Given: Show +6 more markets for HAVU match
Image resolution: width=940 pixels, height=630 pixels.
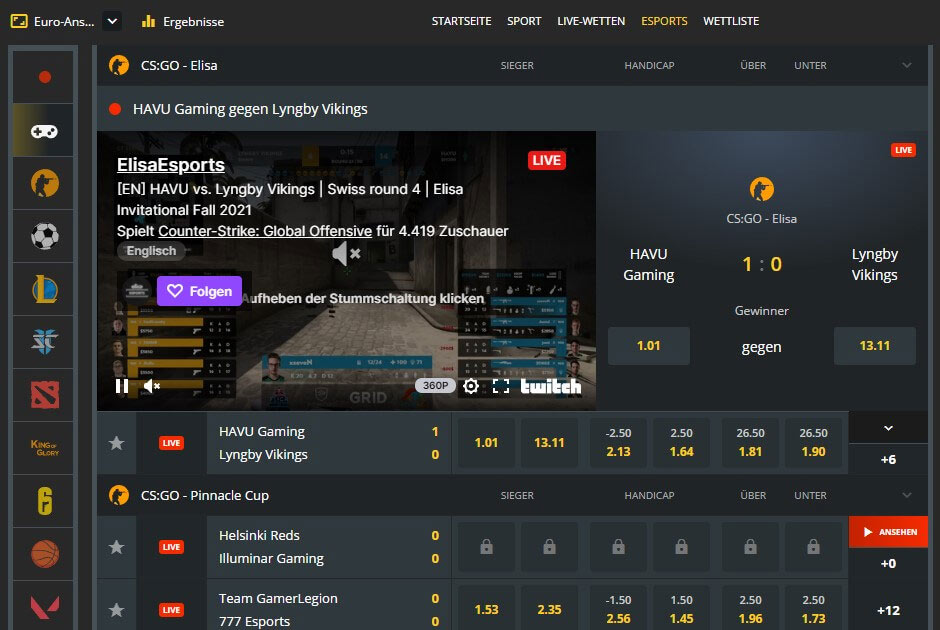Looking at the screenshot, I should coord(888,460).
